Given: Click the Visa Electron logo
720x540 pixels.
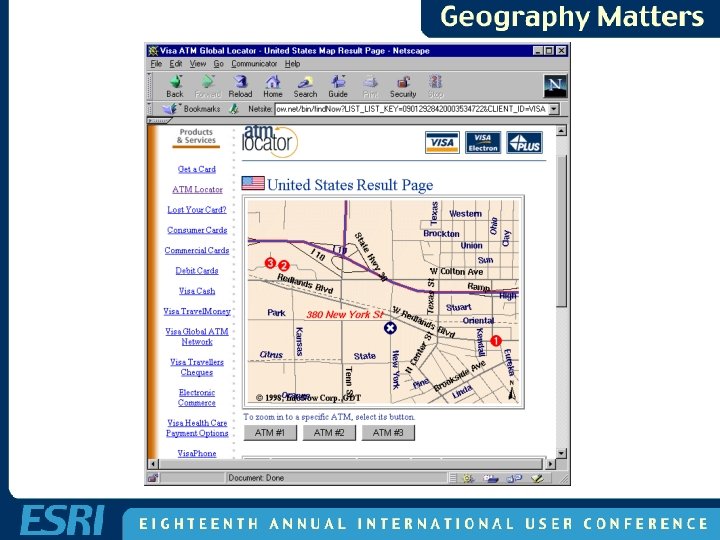Looking at the screenshot, I should point(483,142).
